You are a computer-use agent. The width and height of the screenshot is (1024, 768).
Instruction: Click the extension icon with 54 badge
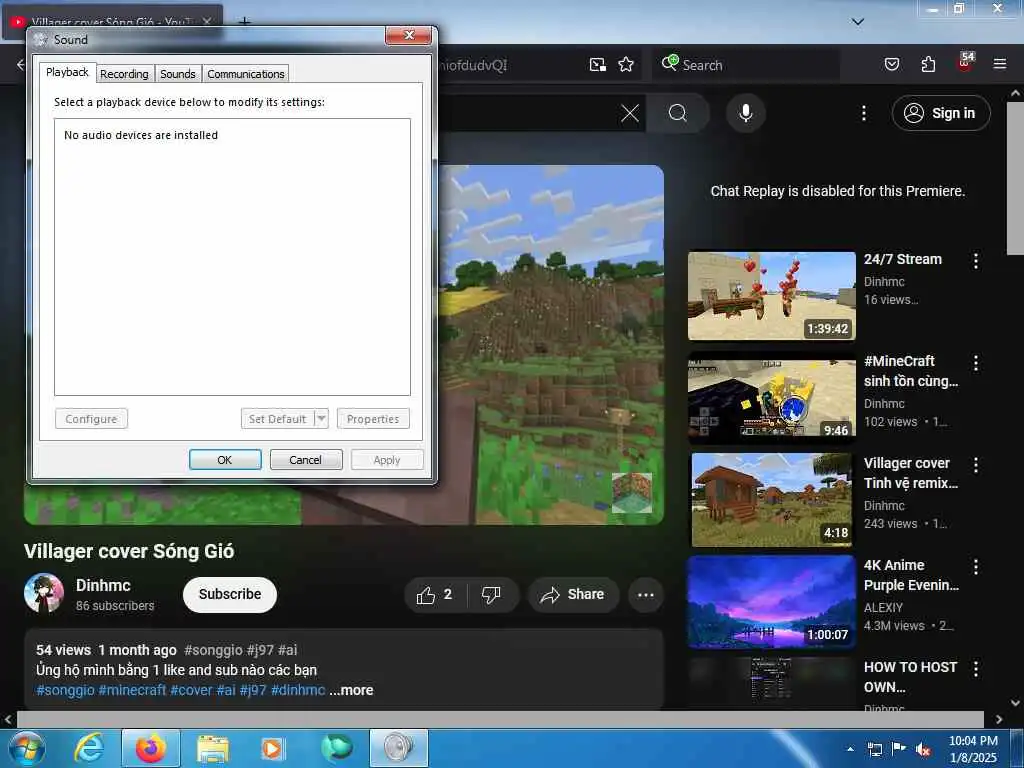[965, 62]
